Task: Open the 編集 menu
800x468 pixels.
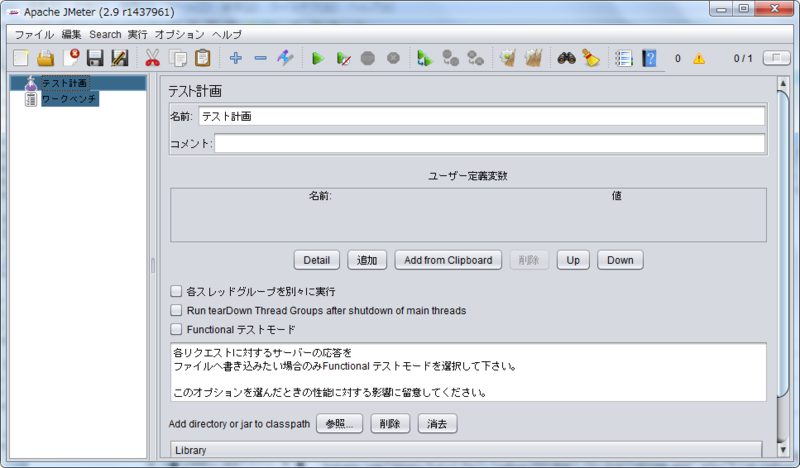Action: pyautogui.click(x=71, y=34)
